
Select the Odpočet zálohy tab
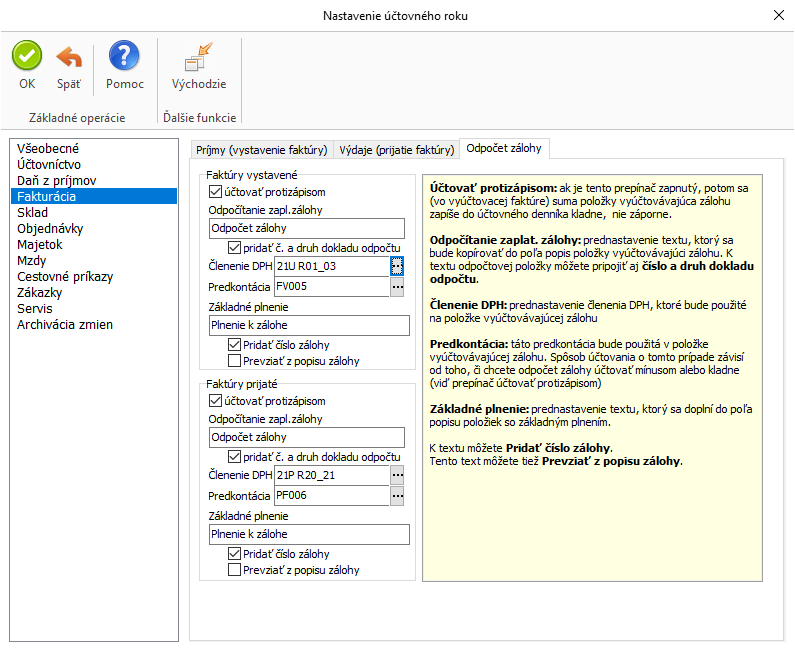(x=504, y=148)
